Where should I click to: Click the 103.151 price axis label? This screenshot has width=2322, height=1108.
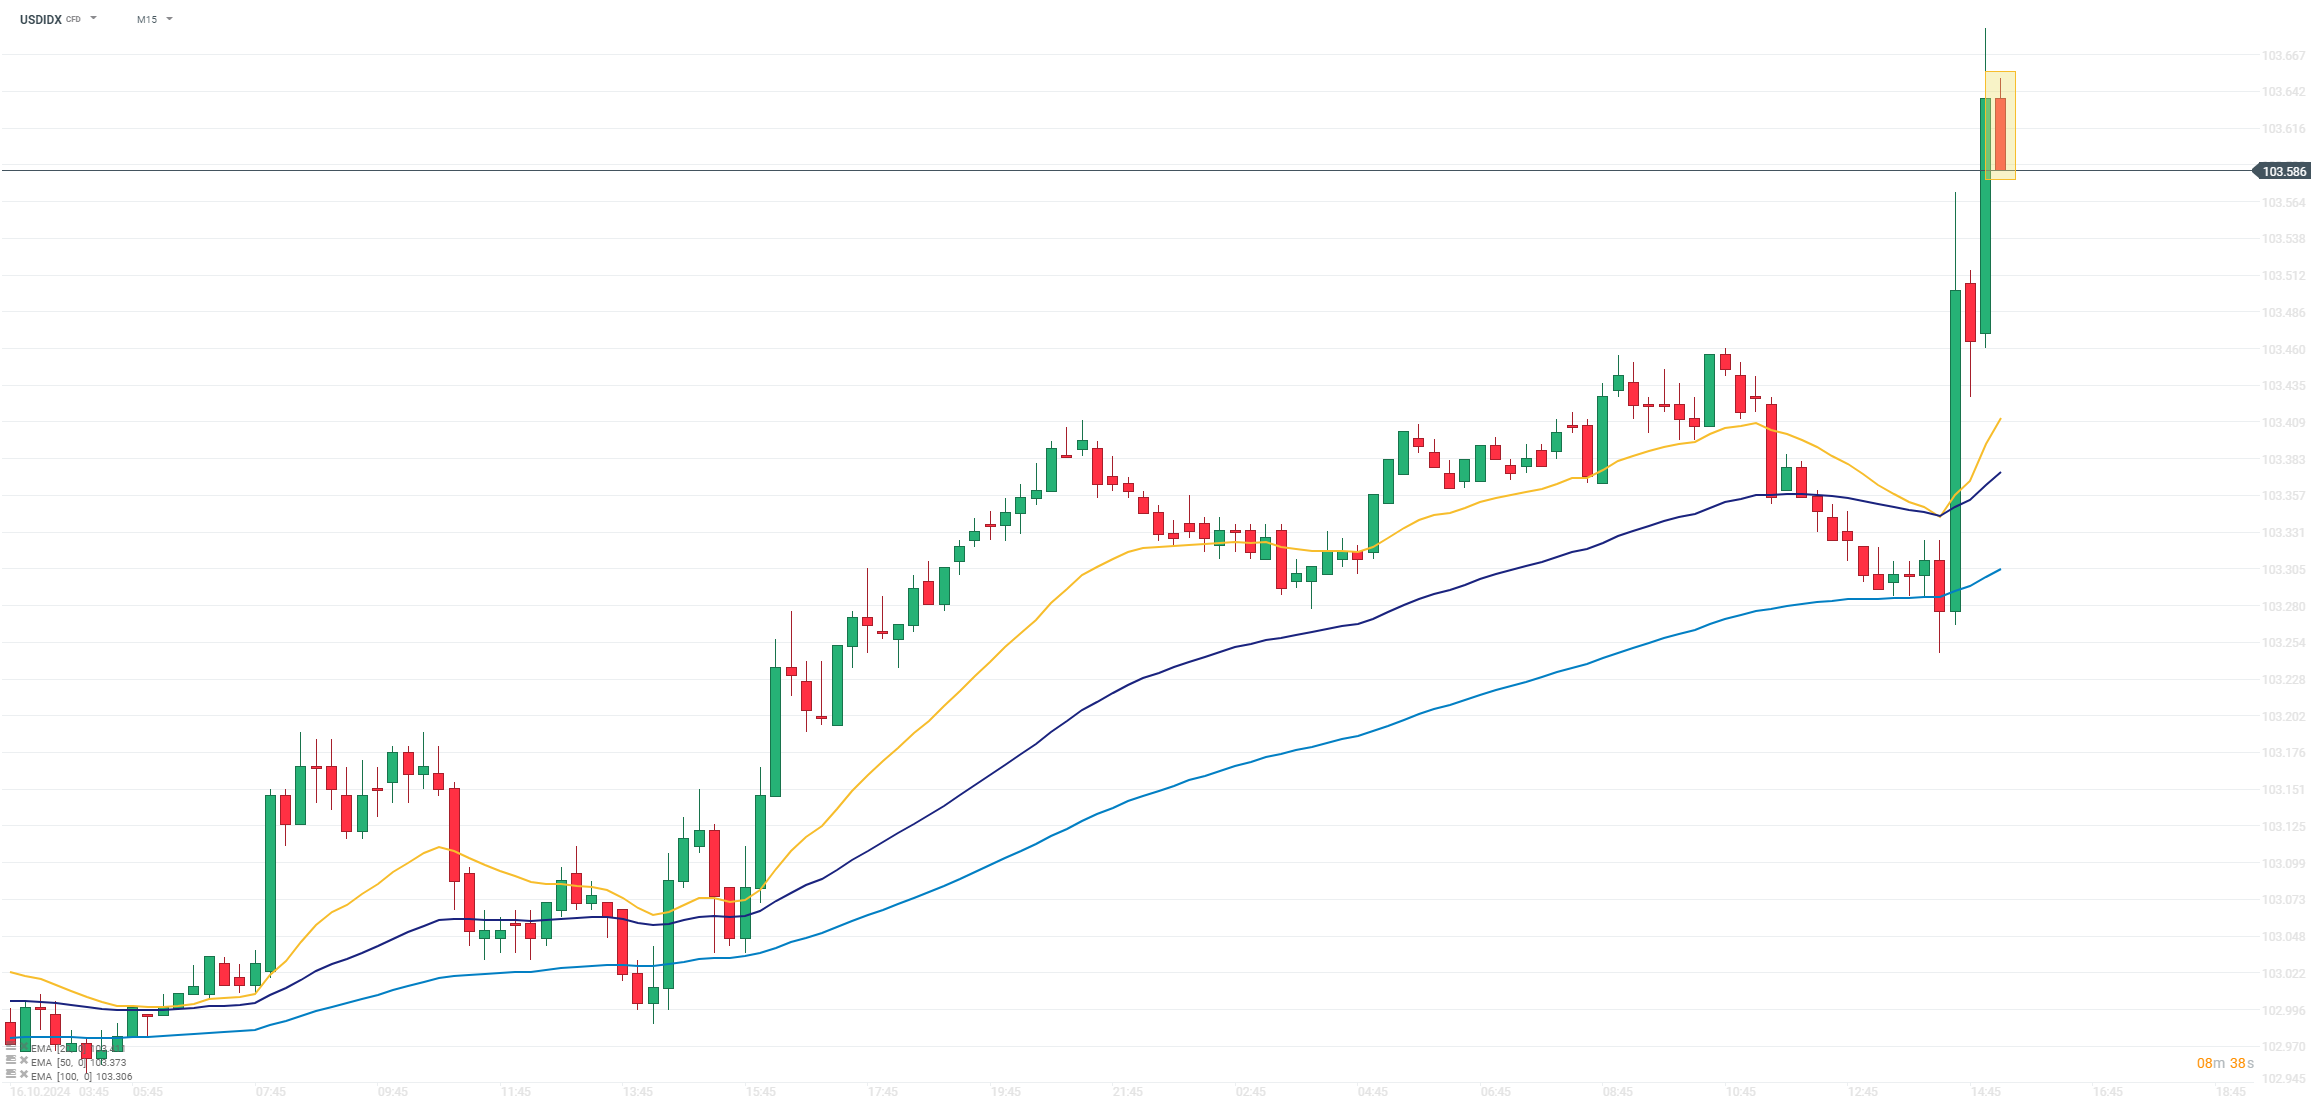point(2284,790)
